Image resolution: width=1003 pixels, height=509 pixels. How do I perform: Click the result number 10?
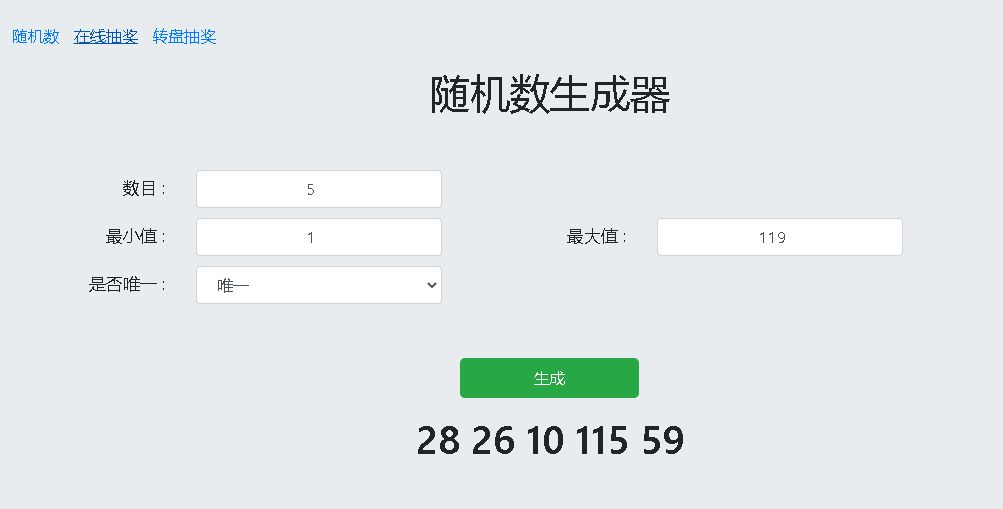tap(545, 440)
